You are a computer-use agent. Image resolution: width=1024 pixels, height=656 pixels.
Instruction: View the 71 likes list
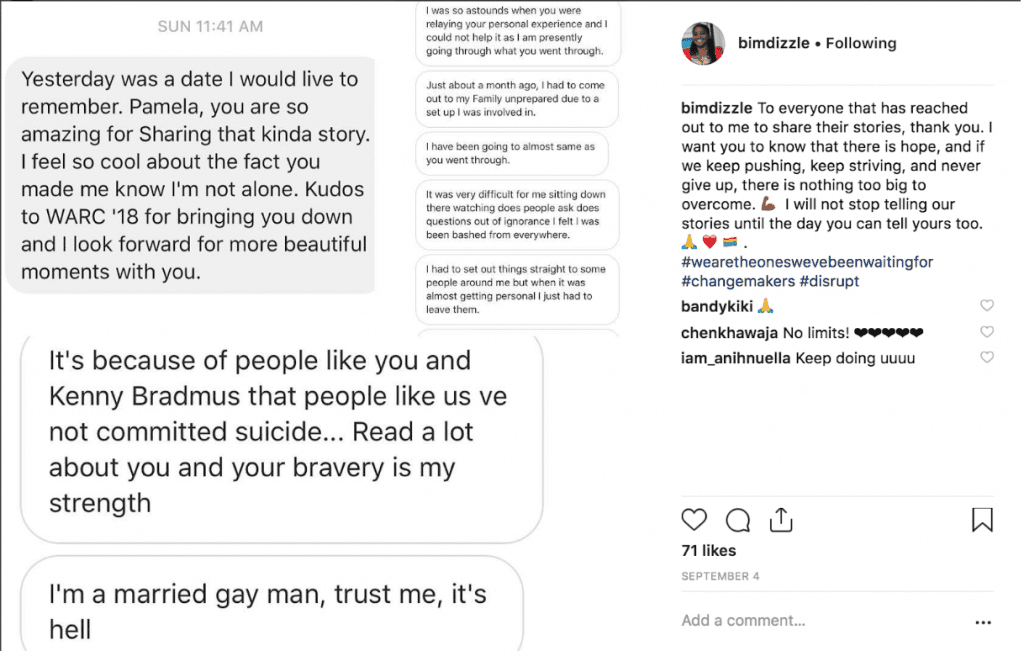click(708, 551)
